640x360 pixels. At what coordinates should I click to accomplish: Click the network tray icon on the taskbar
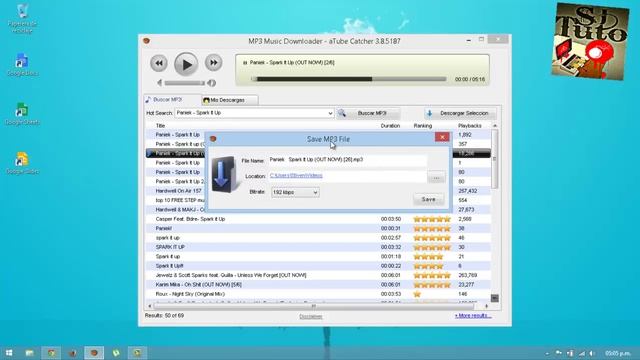pyautogui.click(x=582, y=353)
